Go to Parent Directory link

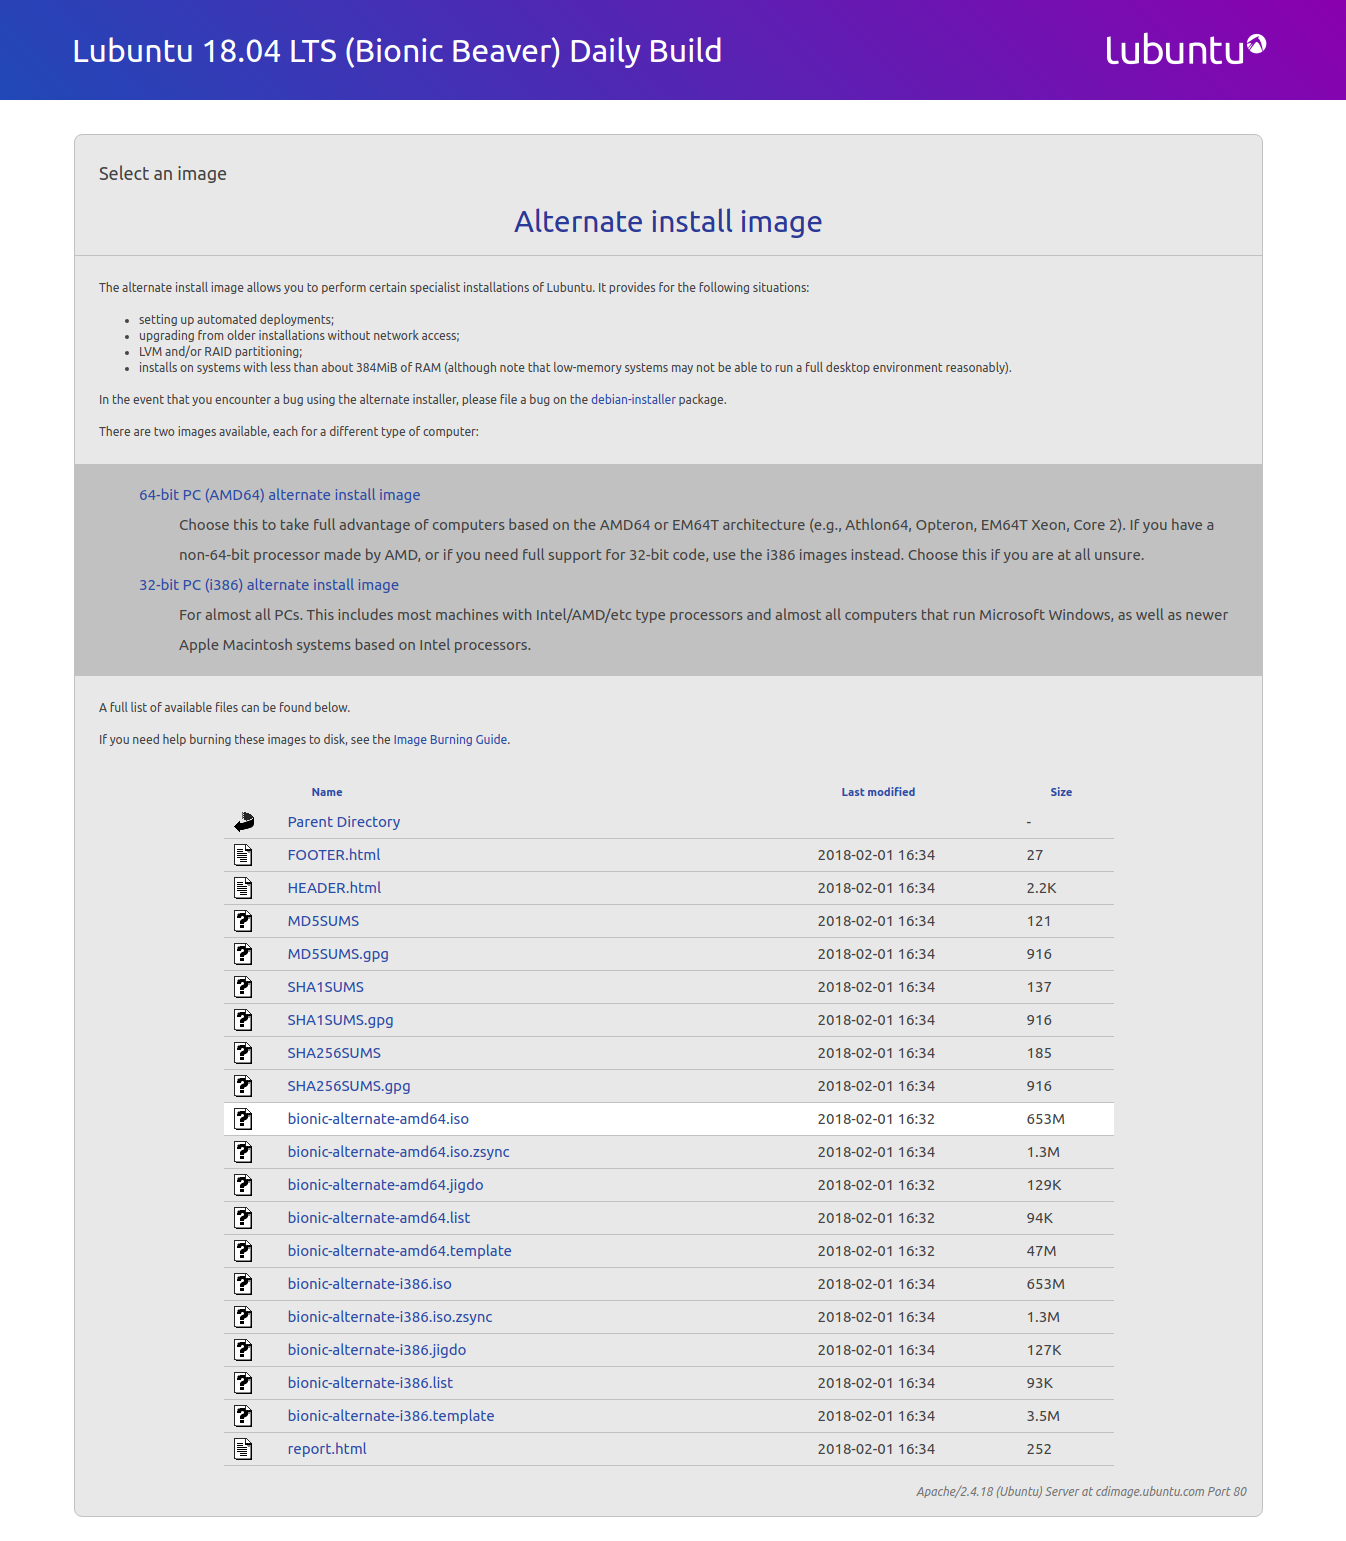(x=343, y=822)
